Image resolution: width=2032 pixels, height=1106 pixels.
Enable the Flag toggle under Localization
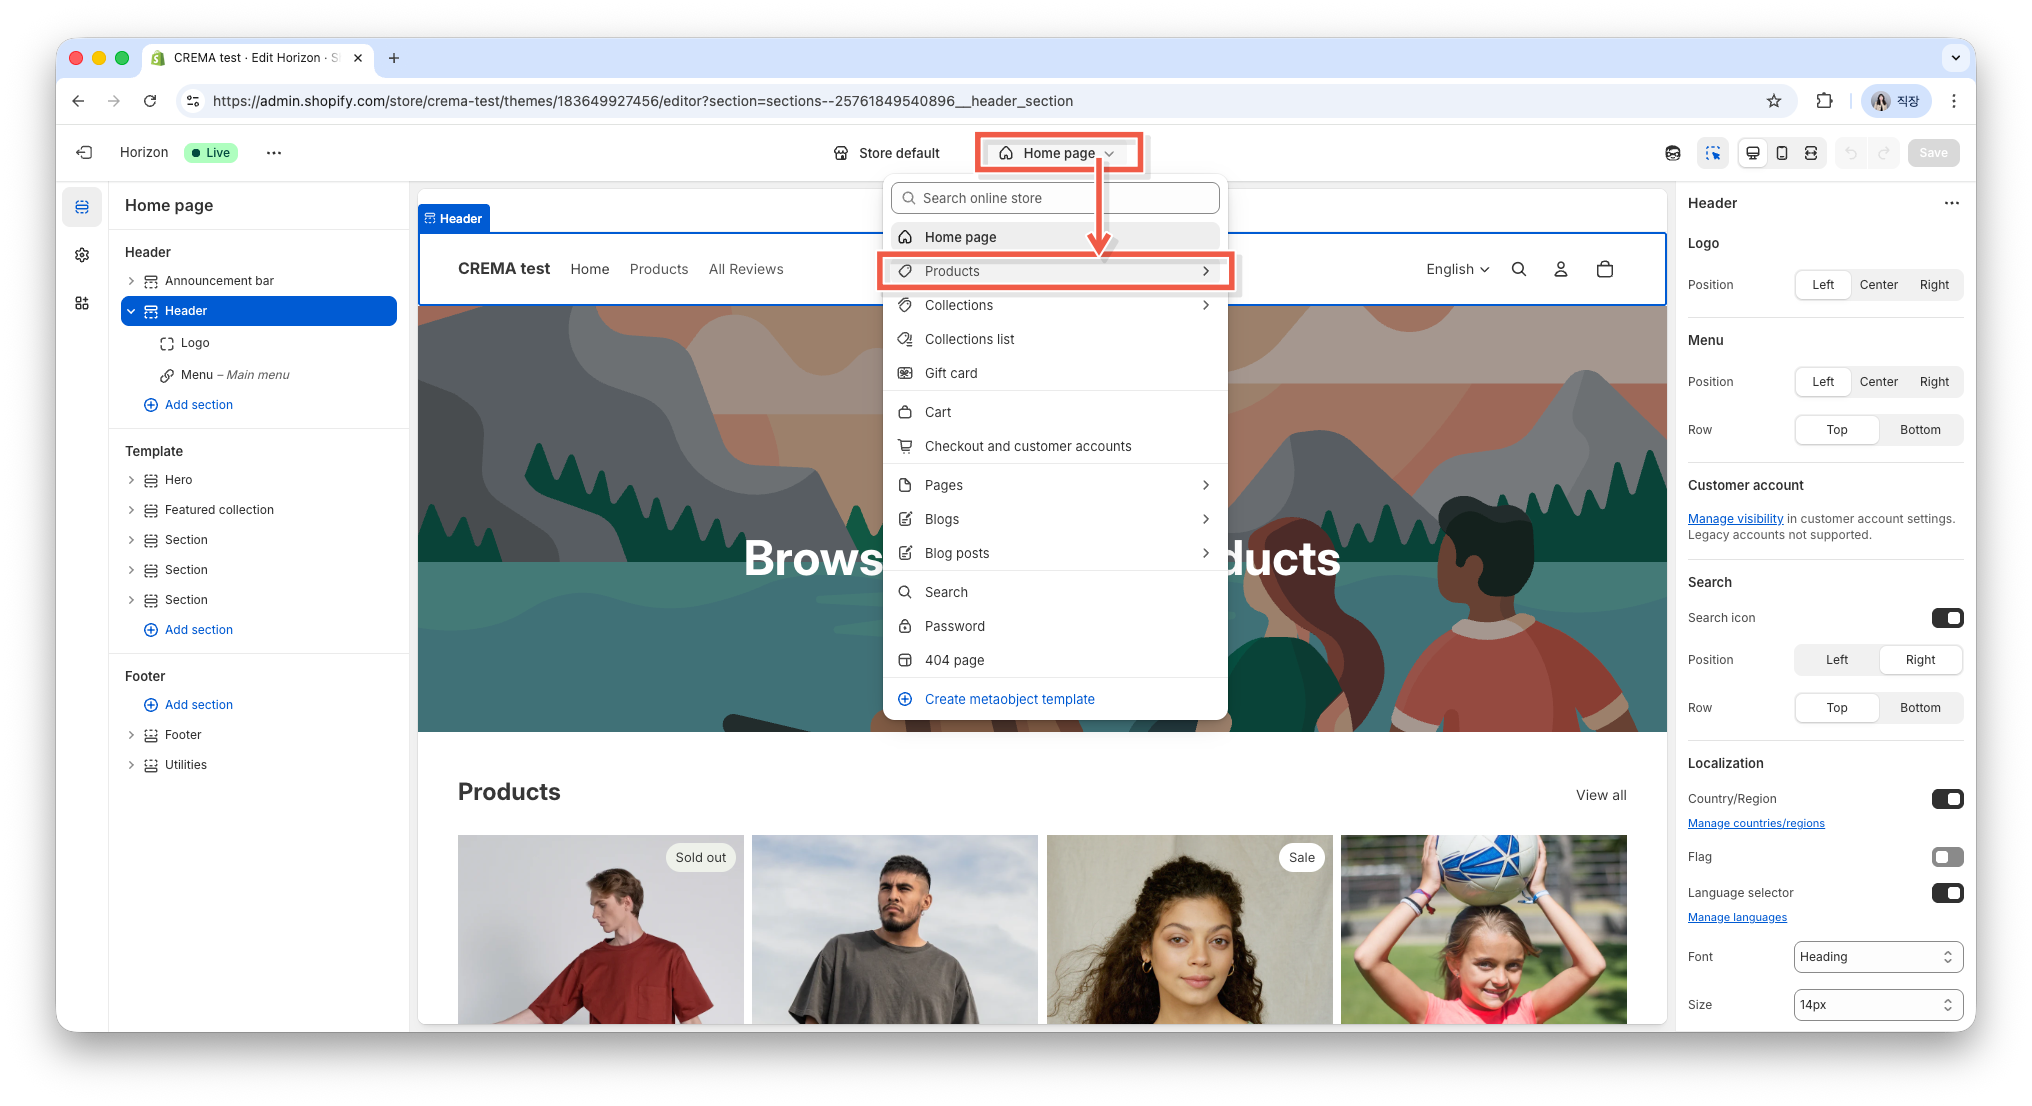coord(1947,857)
